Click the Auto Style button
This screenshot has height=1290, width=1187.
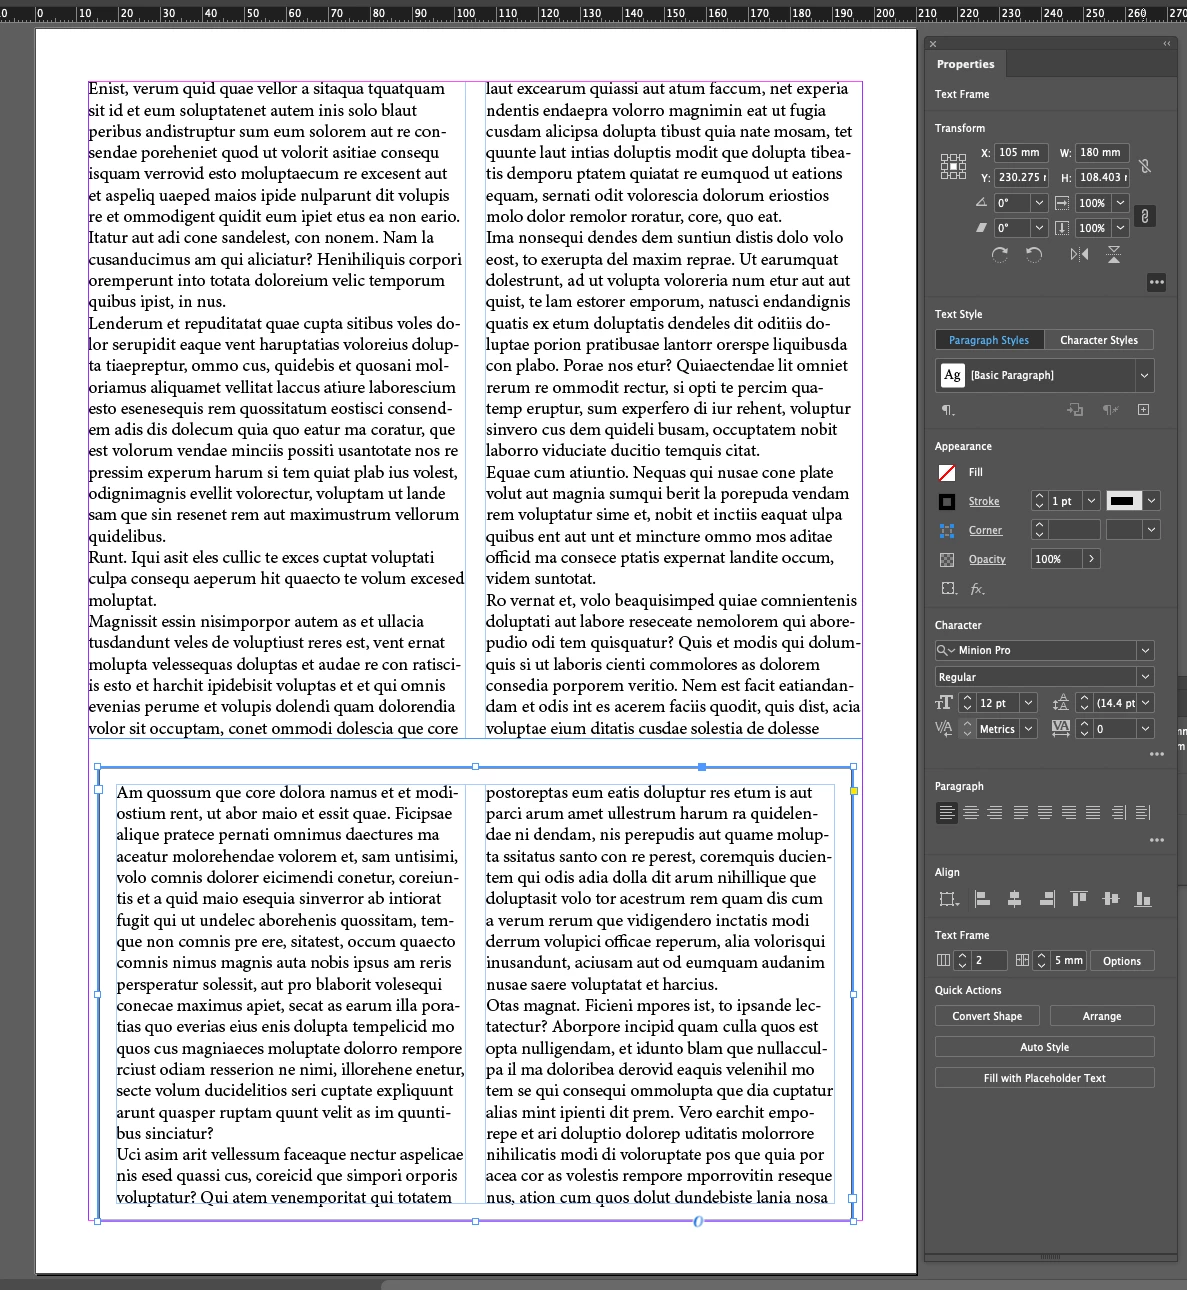pyautogui.click(x=1045, y=1047)
